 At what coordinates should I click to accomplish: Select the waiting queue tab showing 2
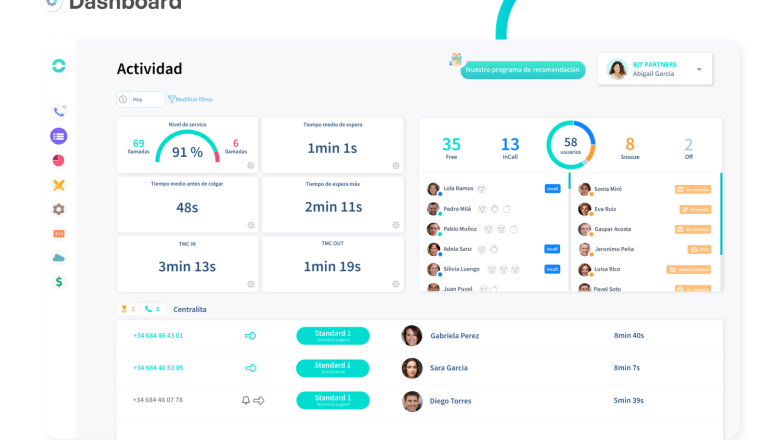(x=128, y=309)
